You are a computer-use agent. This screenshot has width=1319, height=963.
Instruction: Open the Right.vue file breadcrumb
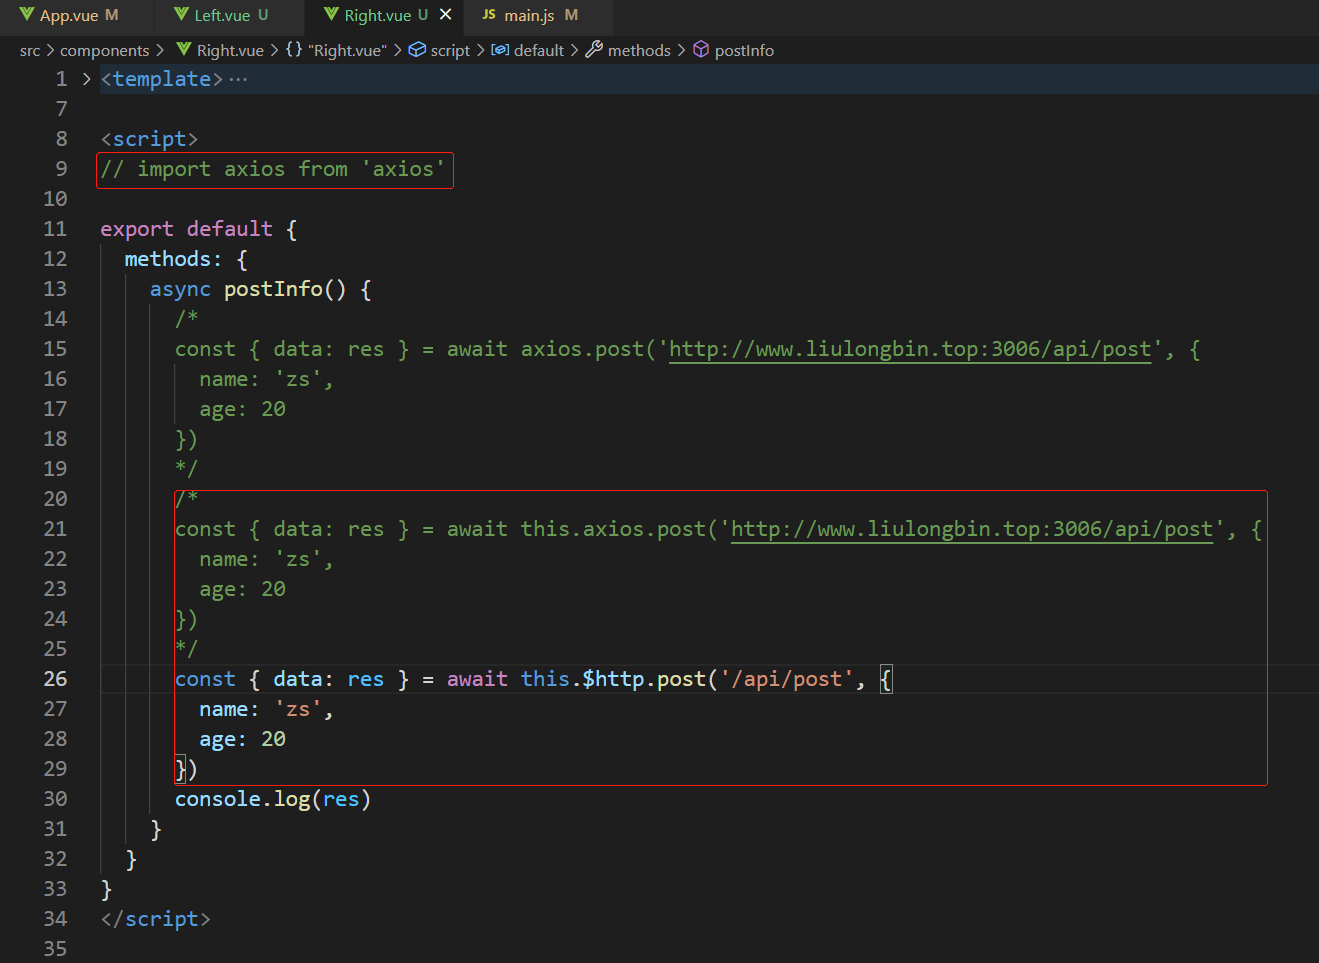[x=230, y=51]
